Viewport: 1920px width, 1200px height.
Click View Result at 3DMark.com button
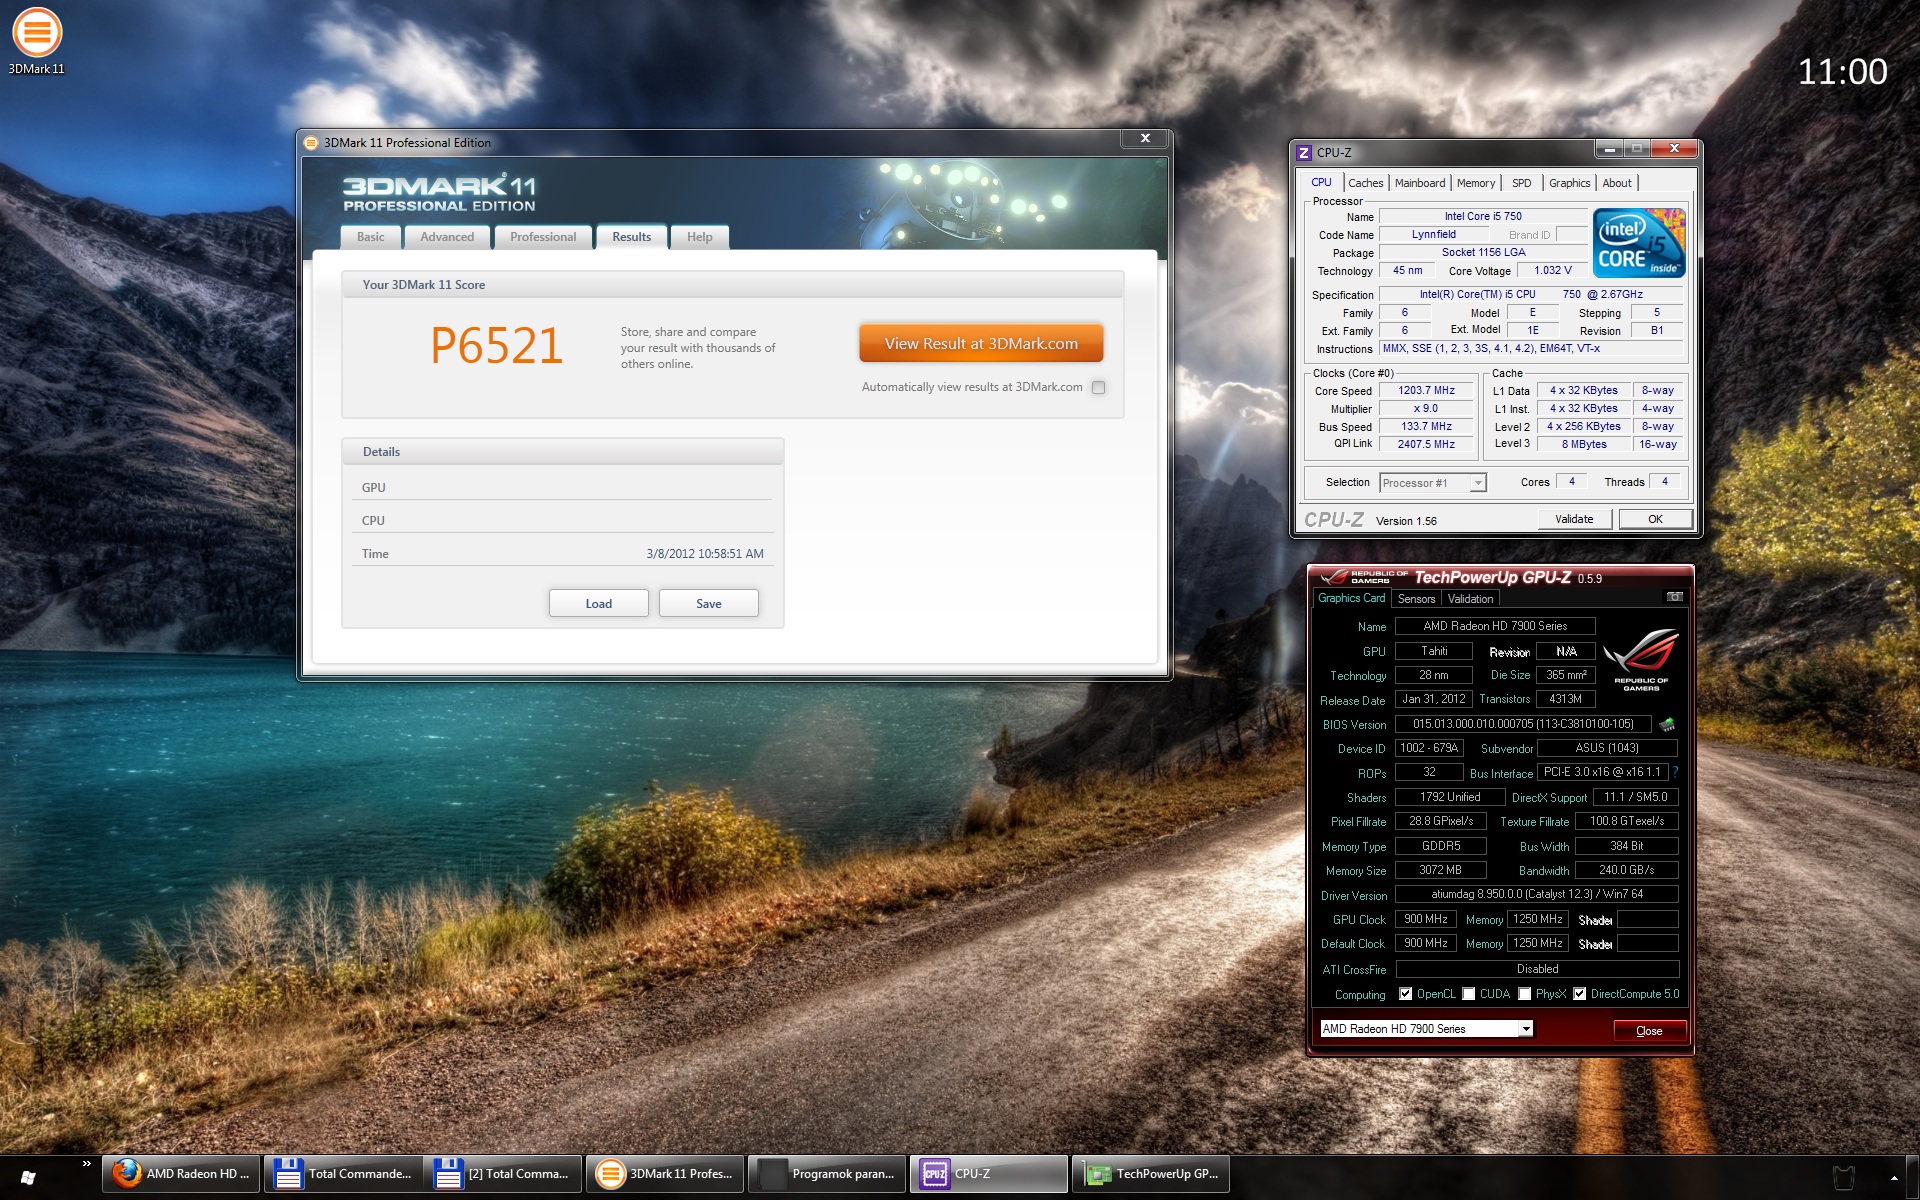tap(981, 343)
